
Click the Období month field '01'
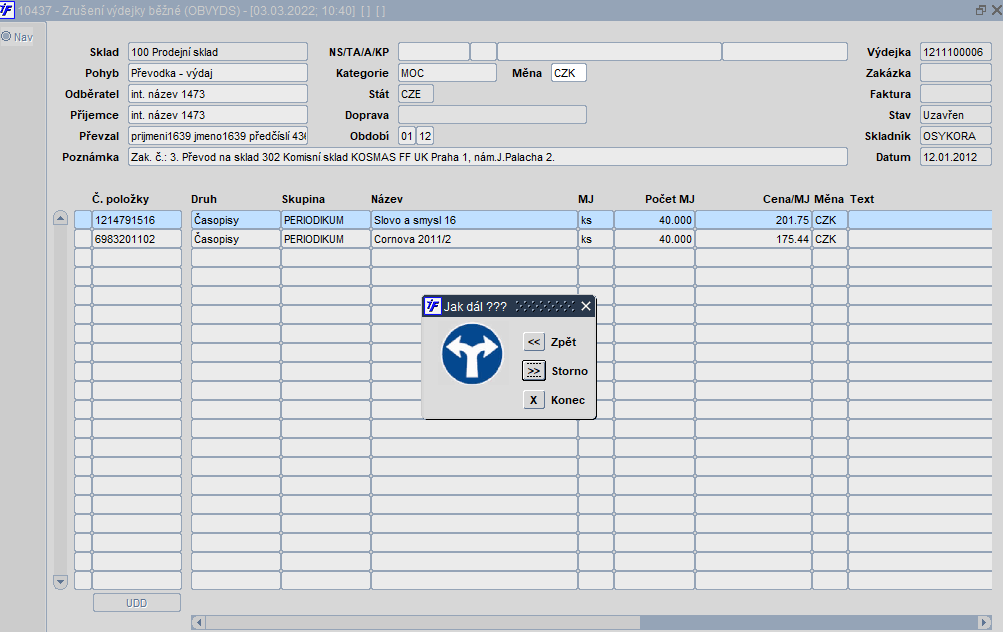click(407, 136)
